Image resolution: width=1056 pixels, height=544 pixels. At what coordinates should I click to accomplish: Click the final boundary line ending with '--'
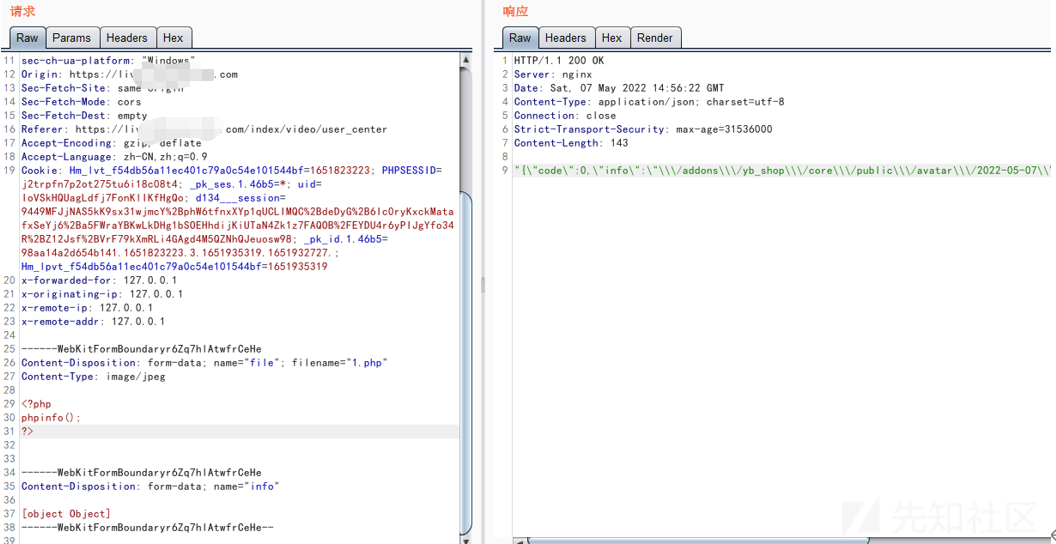tap(147, 527)
